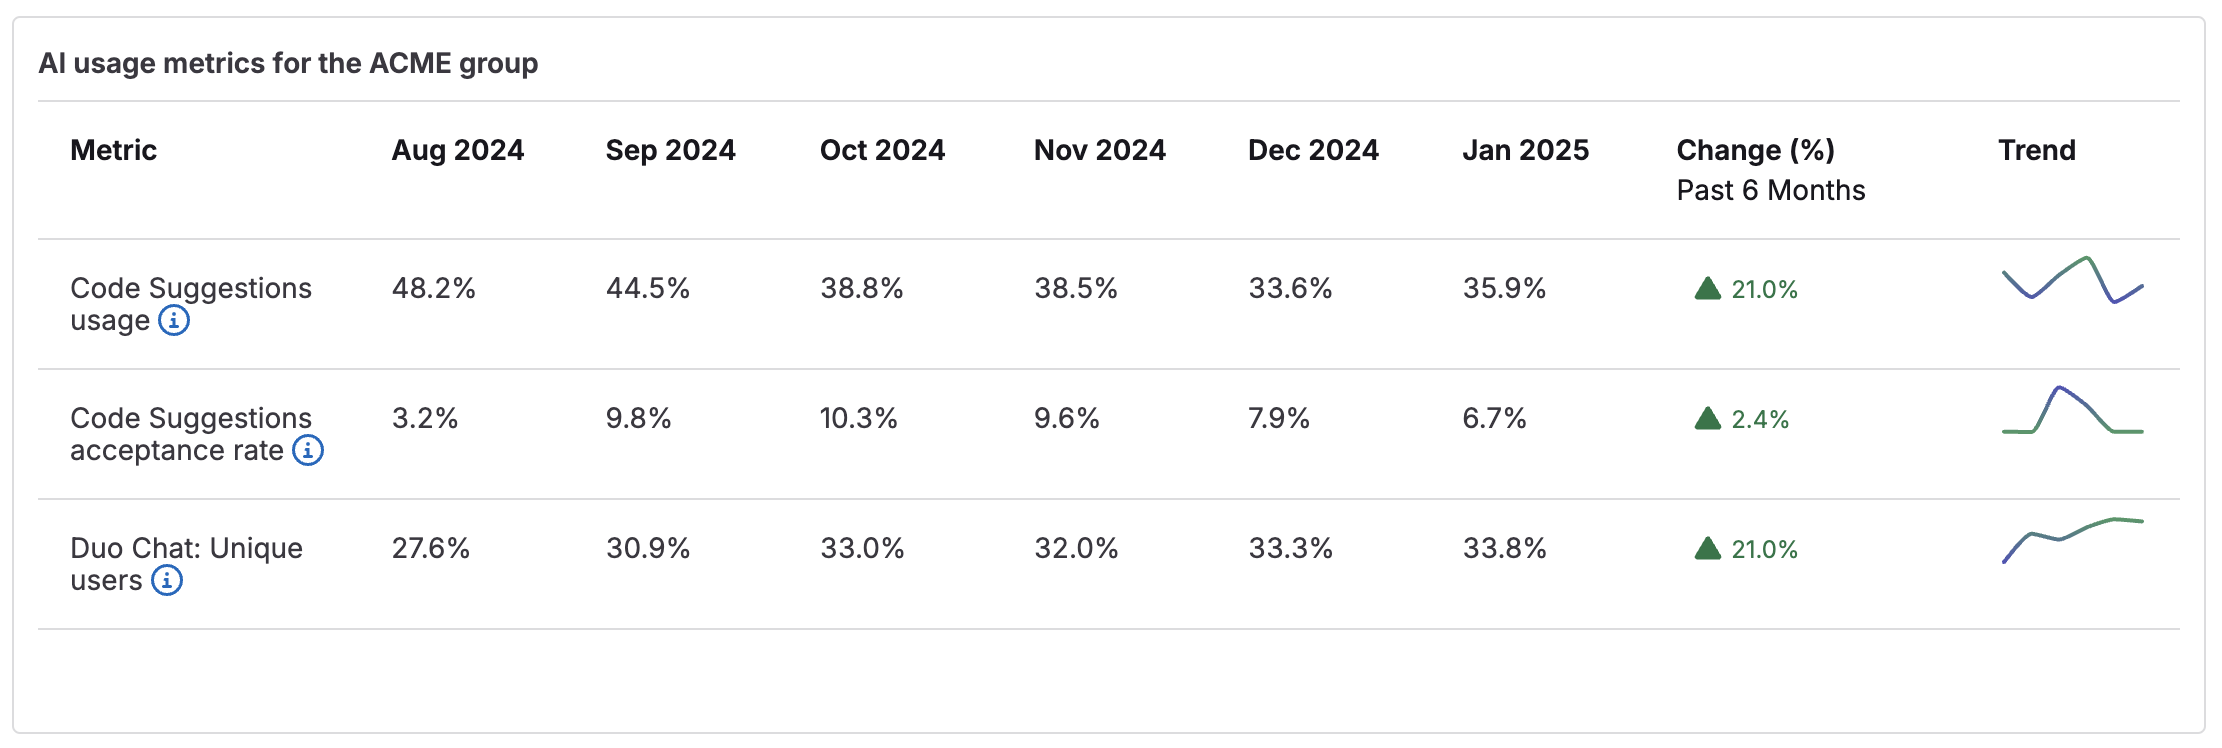
Task: Click the Trend column header
Action: click(x=2037, y=151)
